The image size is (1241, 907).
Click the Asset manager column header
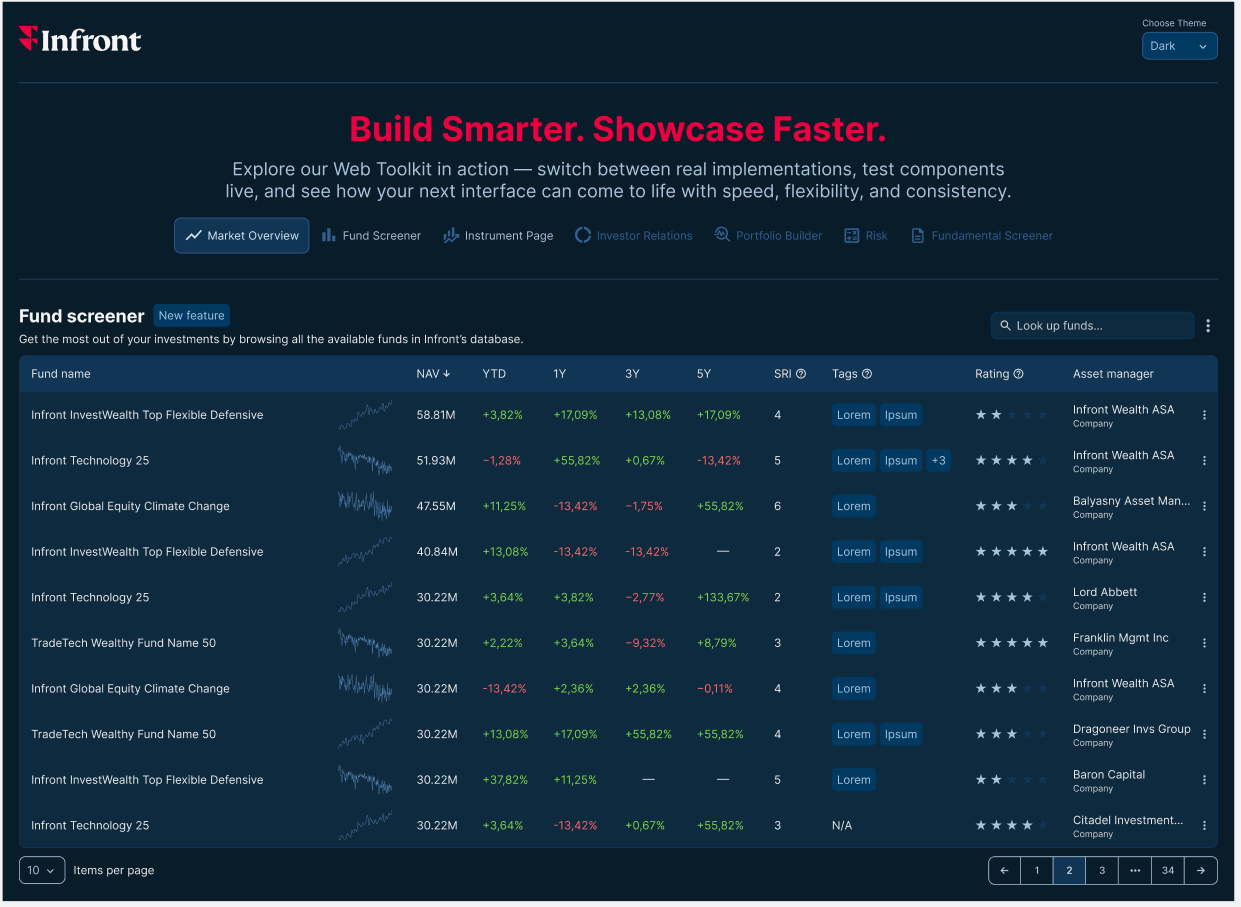[1113, 374]
